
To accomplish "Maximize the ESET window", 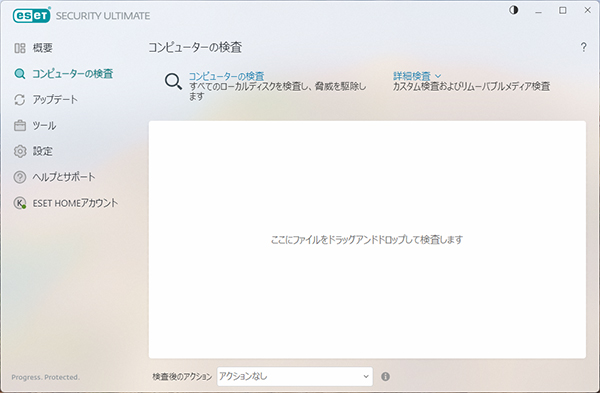I will point(562,10).
